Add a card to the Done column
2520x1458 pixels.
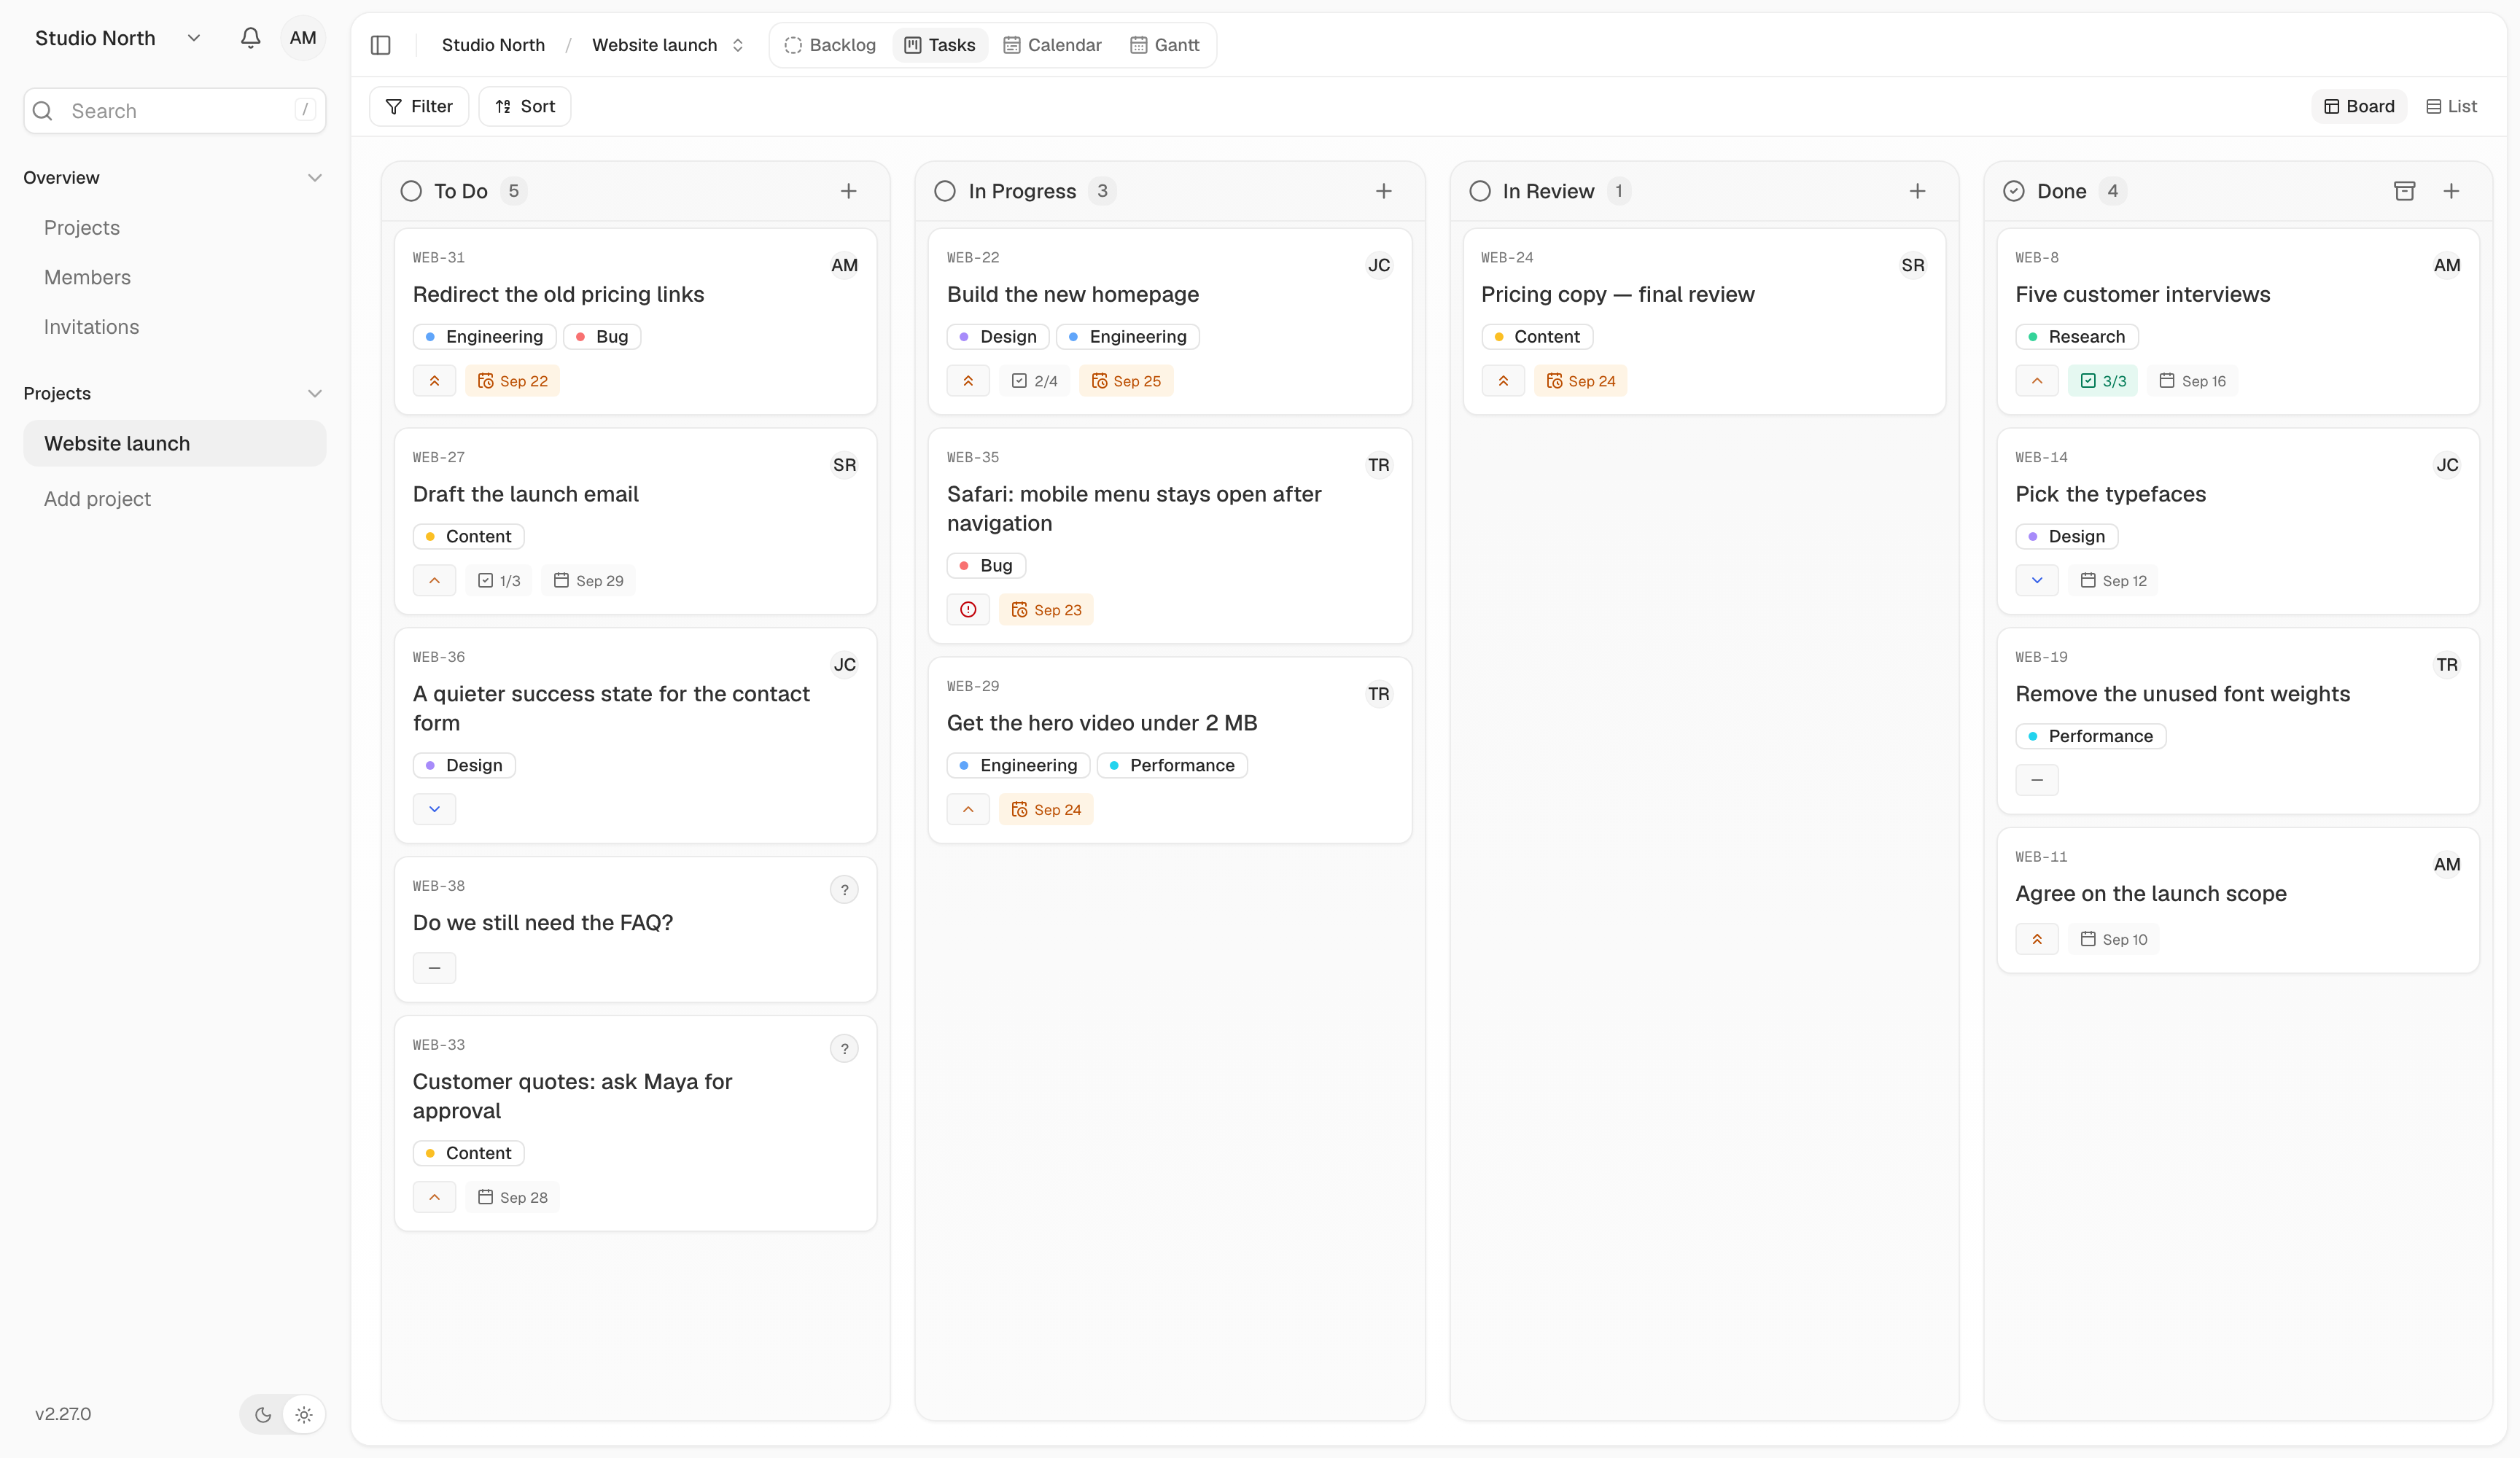[2451, 191]
